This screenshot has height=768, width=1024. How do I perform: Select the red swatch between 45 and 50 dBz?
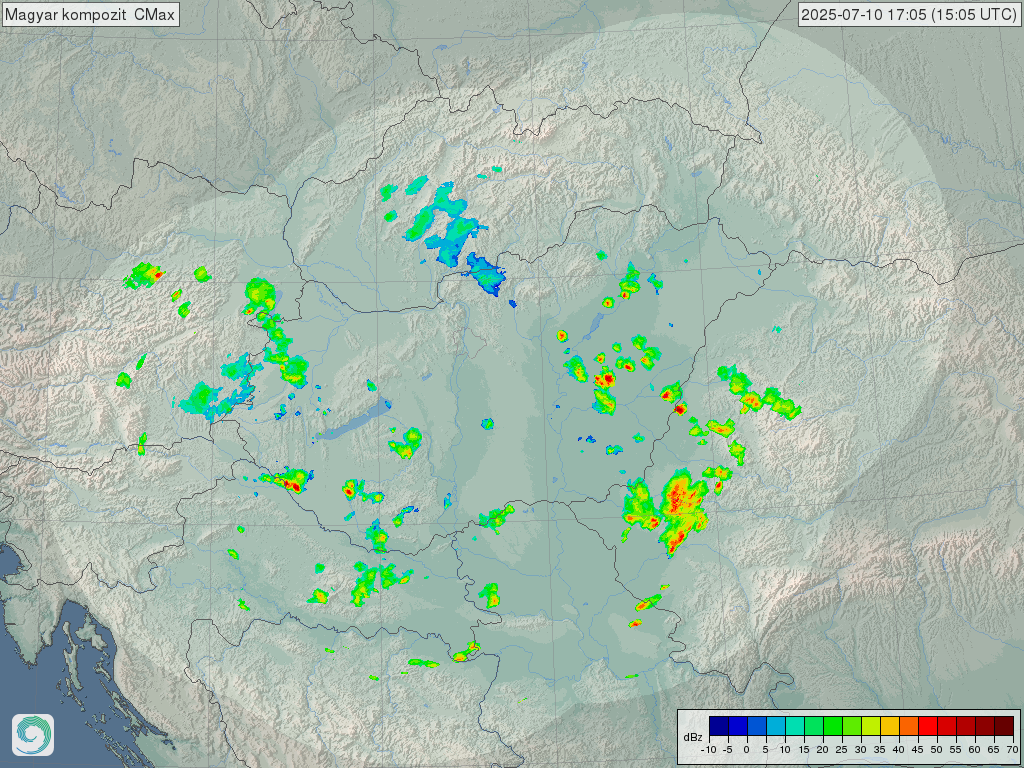click(928, 726)
